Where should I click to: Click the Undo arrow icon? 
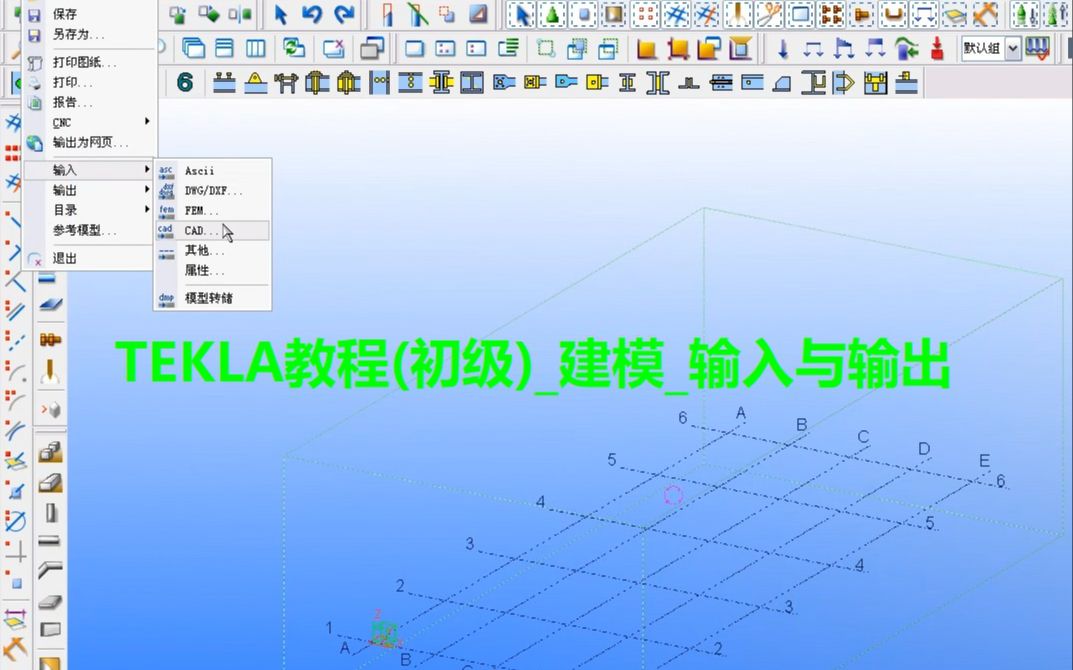[x=314, y=14]
